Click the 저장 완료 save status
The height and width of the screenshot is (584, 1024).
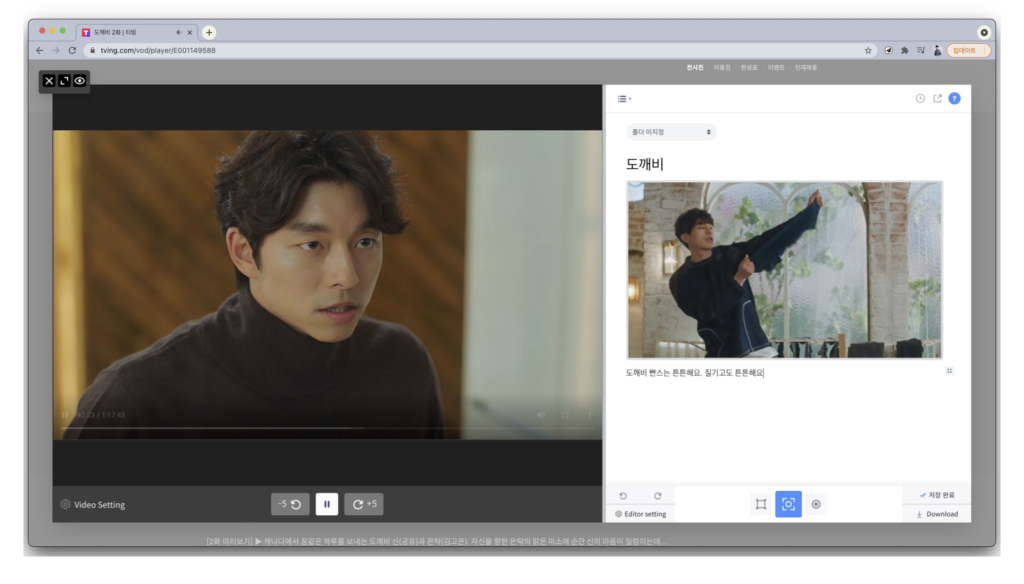click(937, 495)
